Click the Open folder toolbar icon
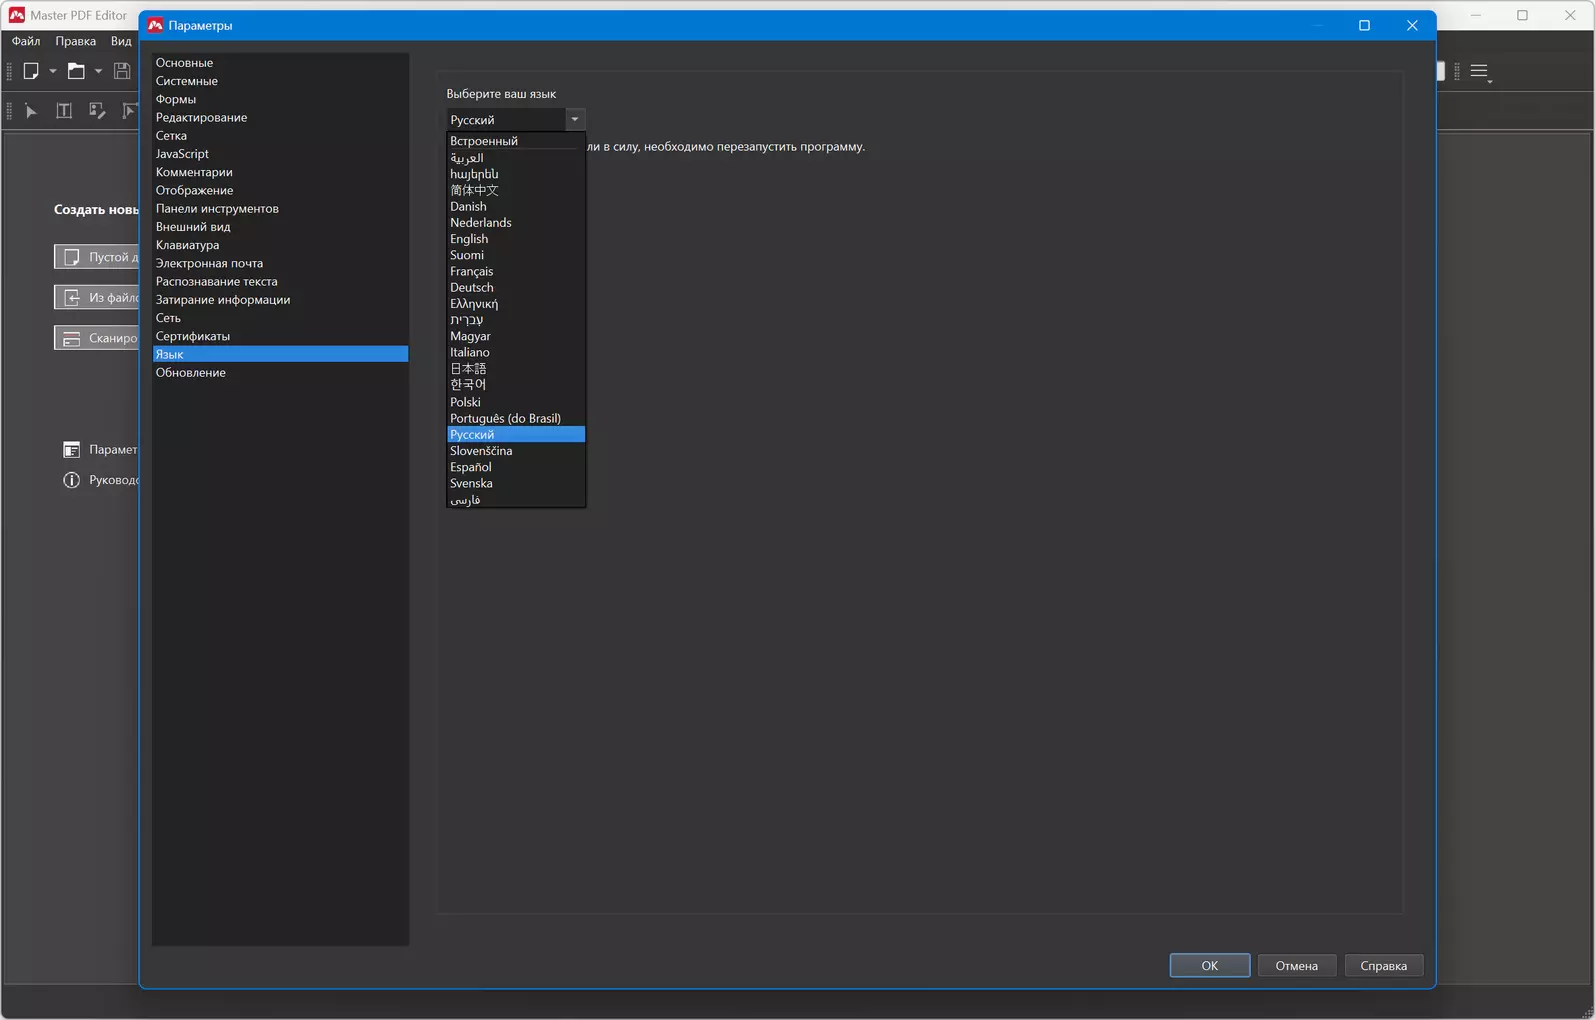The image size is (1595, 1020). point(76,71)
